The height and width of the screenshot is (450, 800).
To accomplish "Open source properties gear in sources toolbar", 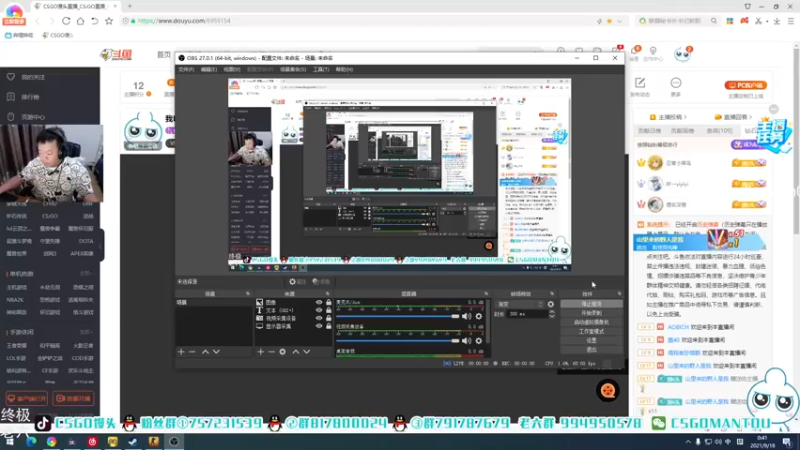I will pyautogui.click(x=283, y=352).
